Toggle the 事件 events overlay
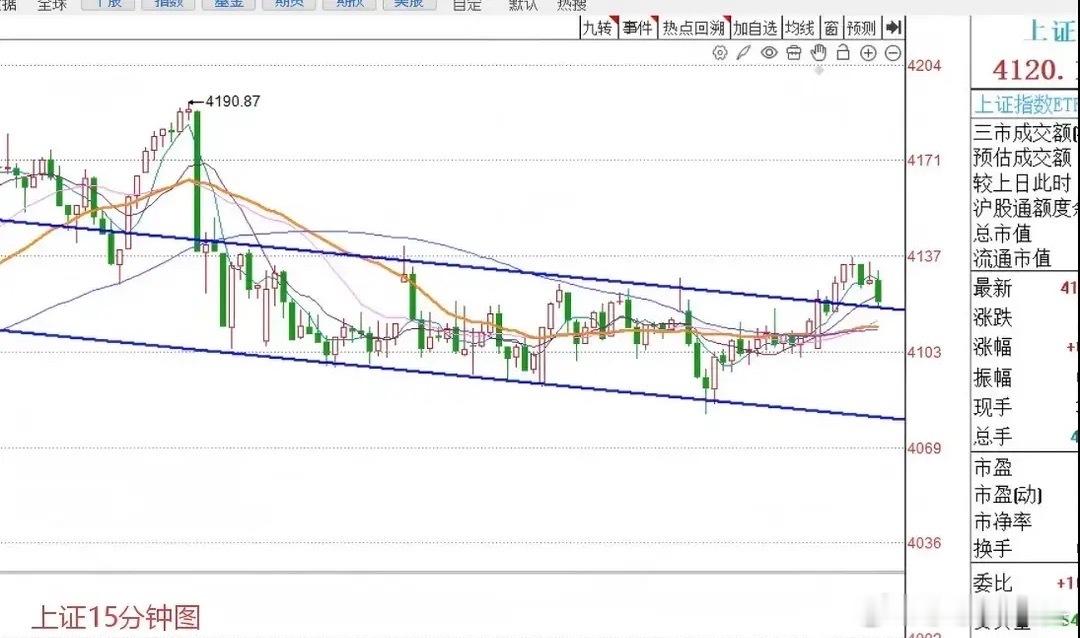 638,28
